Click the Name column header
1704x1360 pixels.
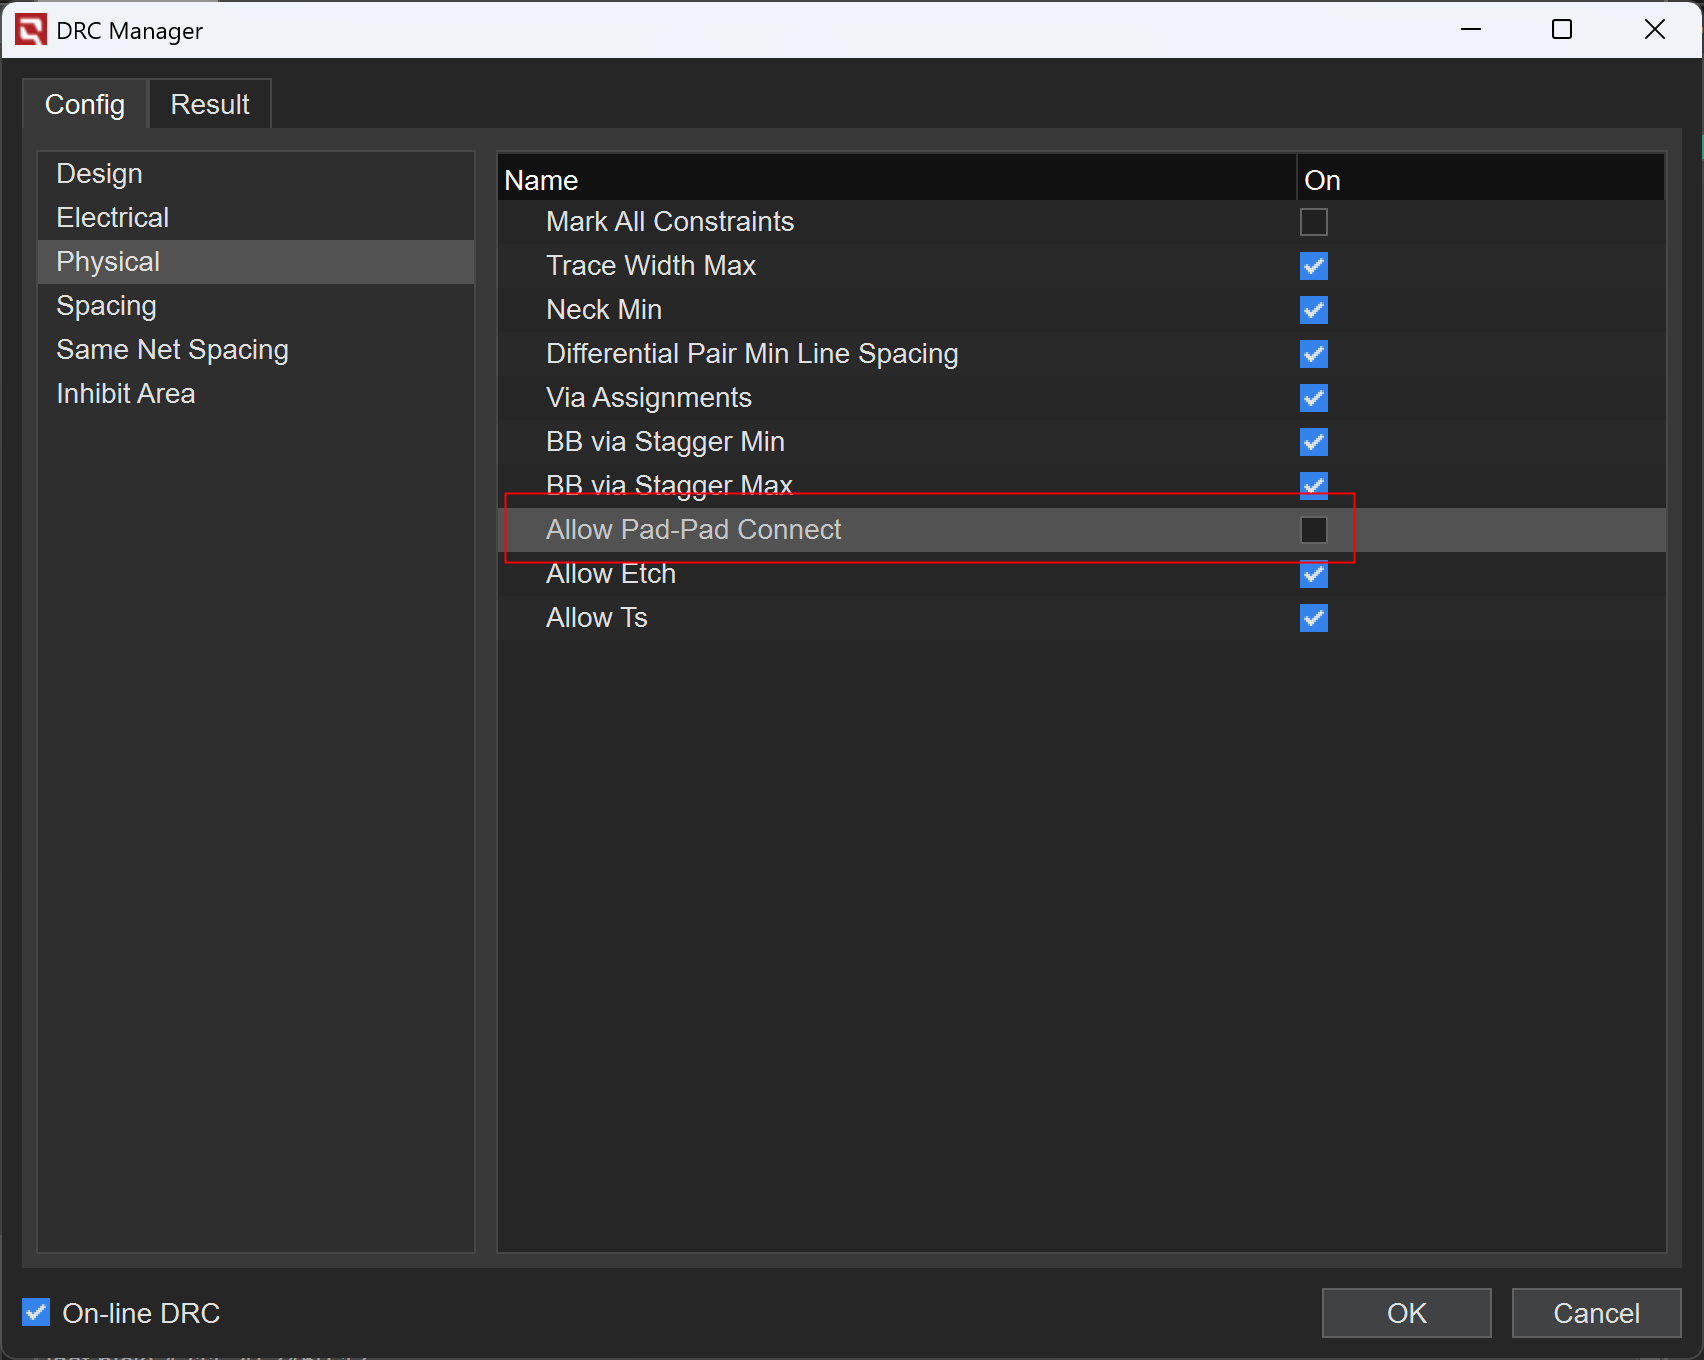pos(541,180)
